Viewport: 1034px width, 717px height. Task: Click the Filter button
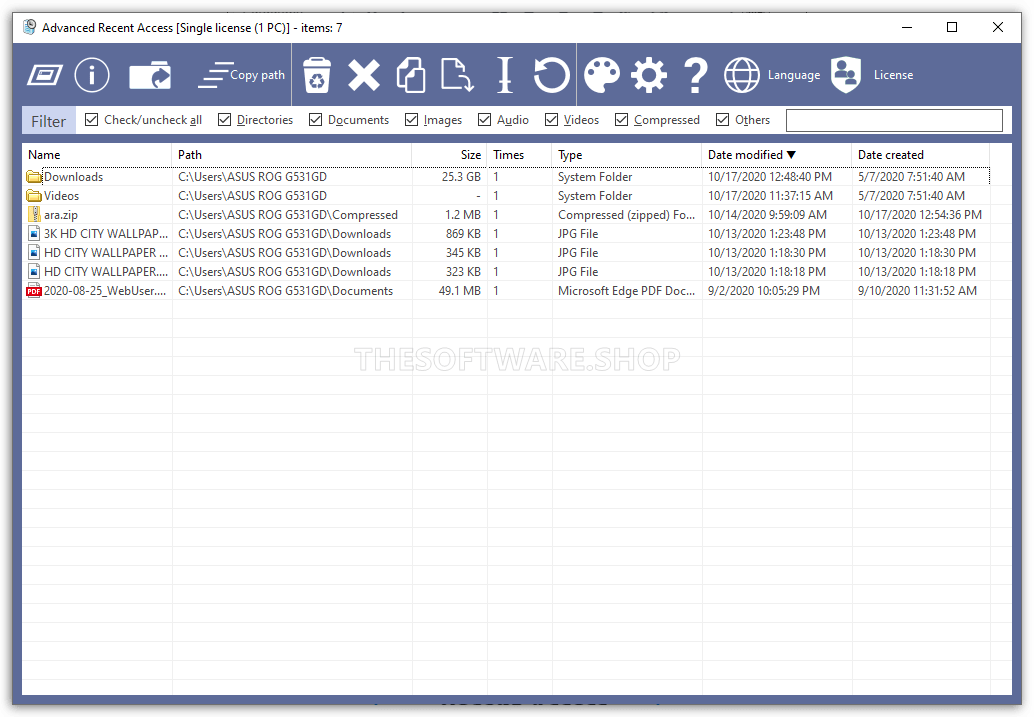(x=49, y=121)
